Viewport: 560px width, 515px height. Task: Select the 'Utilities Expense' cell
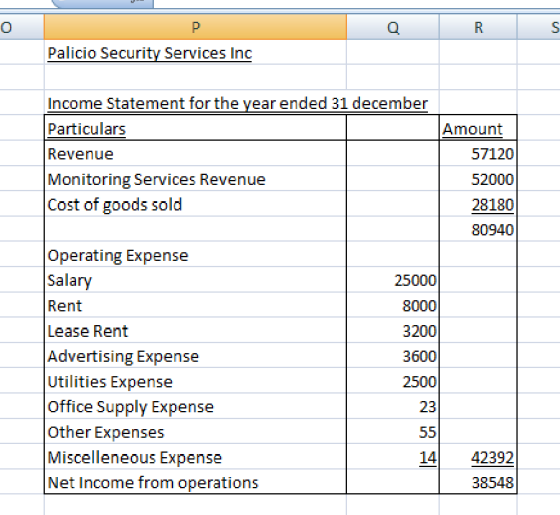point(195,381)
